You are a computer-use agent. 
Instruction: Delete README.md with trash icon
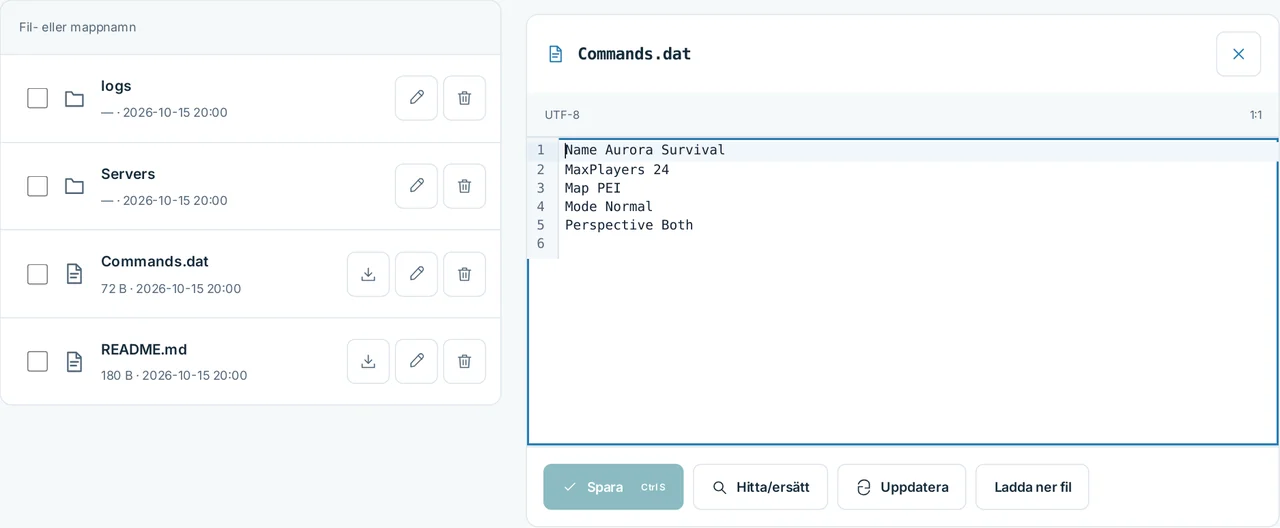[x=464, y=361]
